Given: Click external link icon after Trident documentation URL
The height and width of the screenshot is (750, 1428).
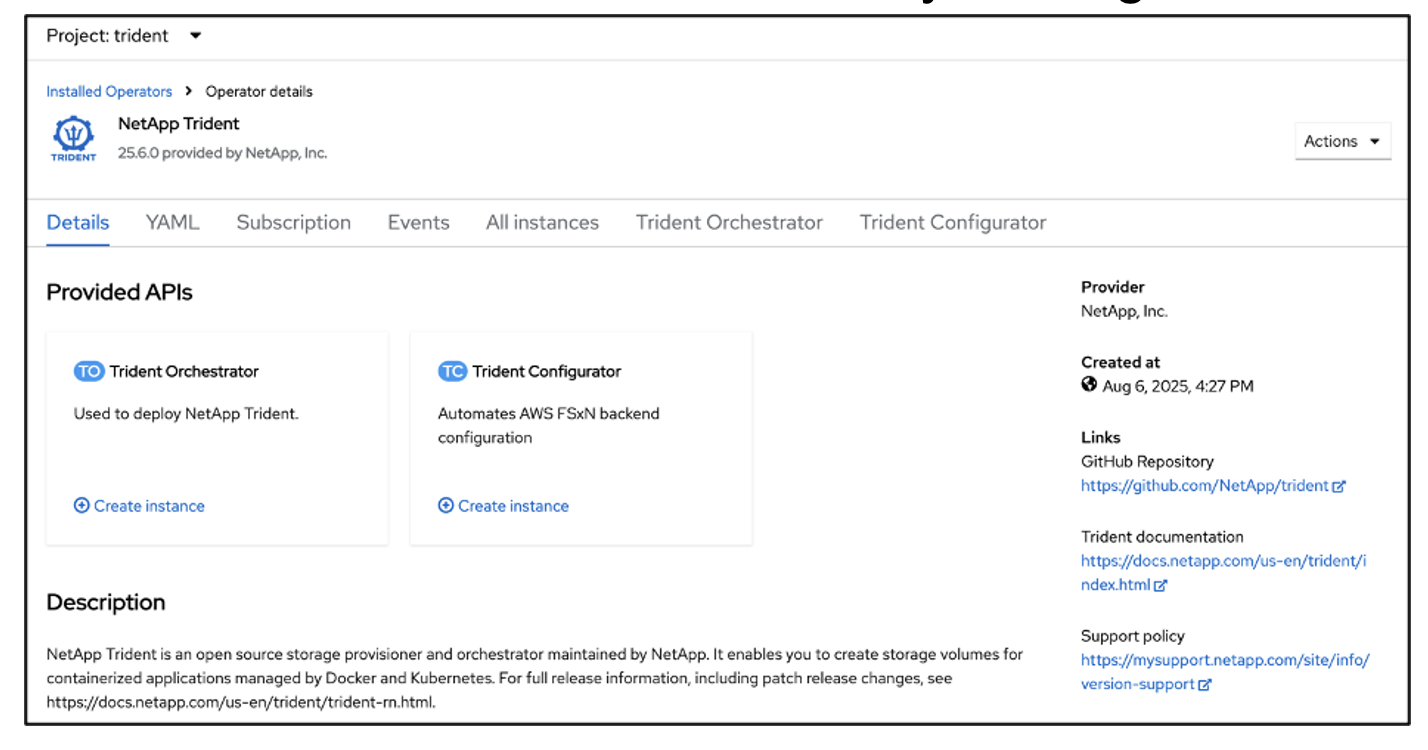Looking at the screenshot, I should pyautogui.click(x=1160, y=584).
